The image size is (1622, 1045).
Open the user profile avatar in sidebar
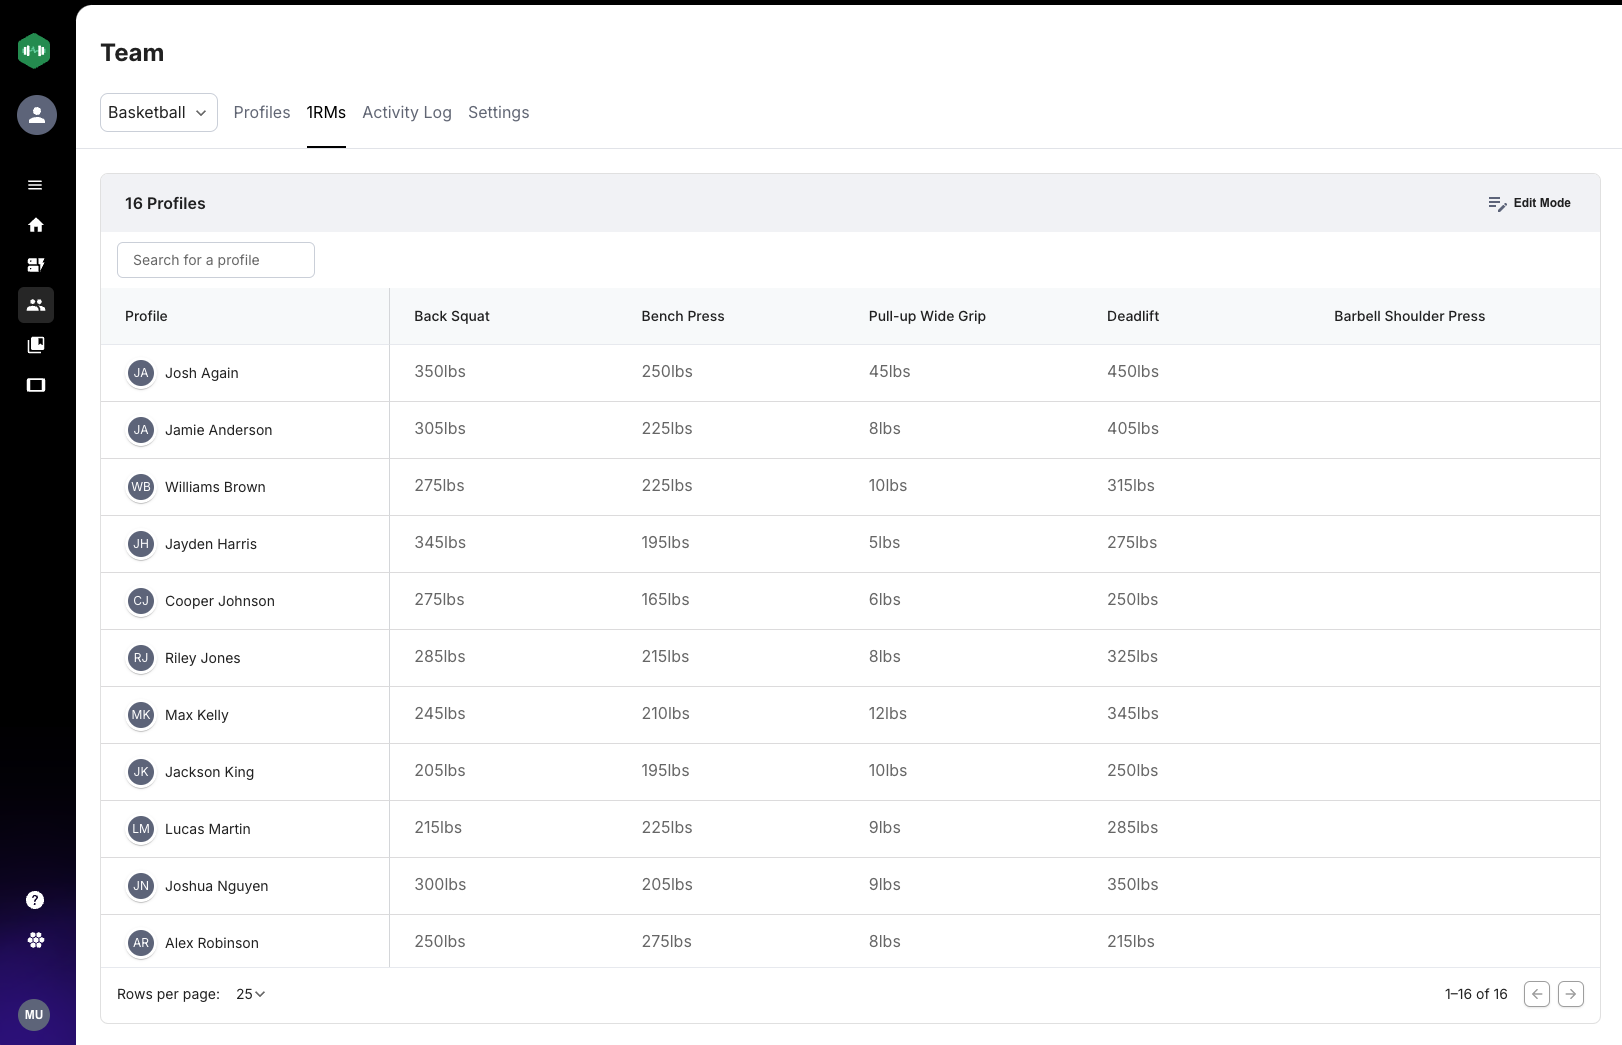click(x=37, y=115)
